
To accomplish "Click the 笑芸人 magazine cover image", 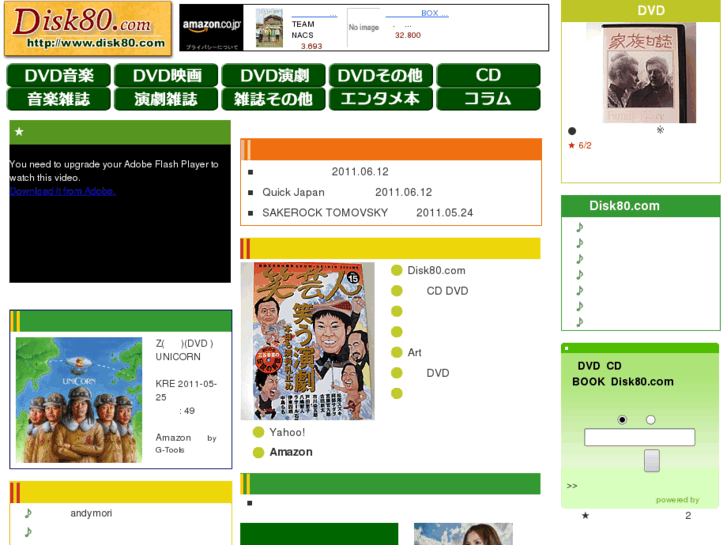I will [x=307, y=341].
